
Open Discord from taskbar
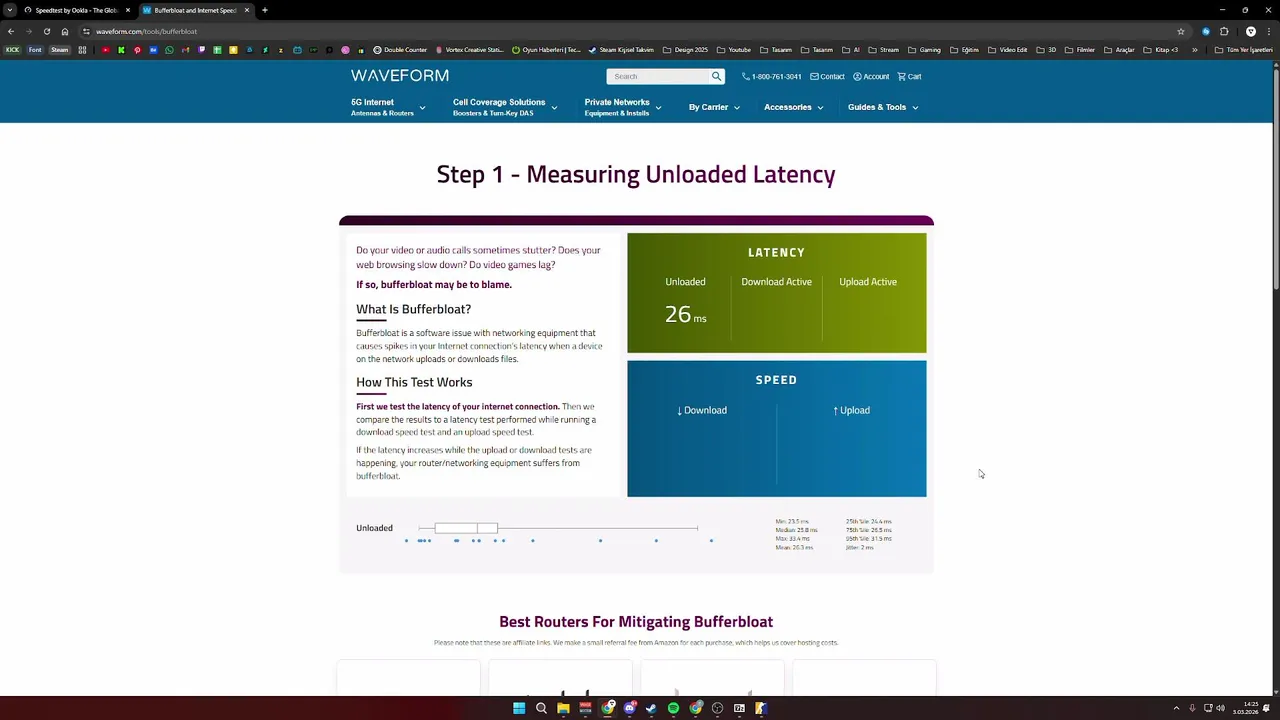629,708
